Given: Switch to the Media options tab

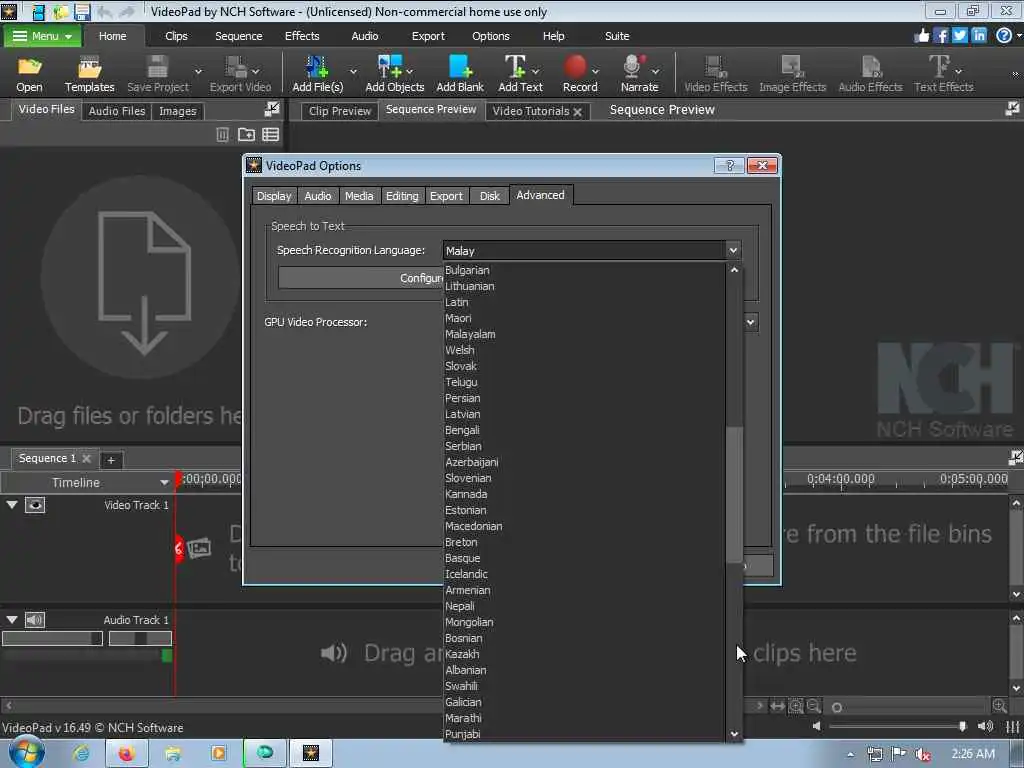Looking at the screenshot, I should (359, 196).
